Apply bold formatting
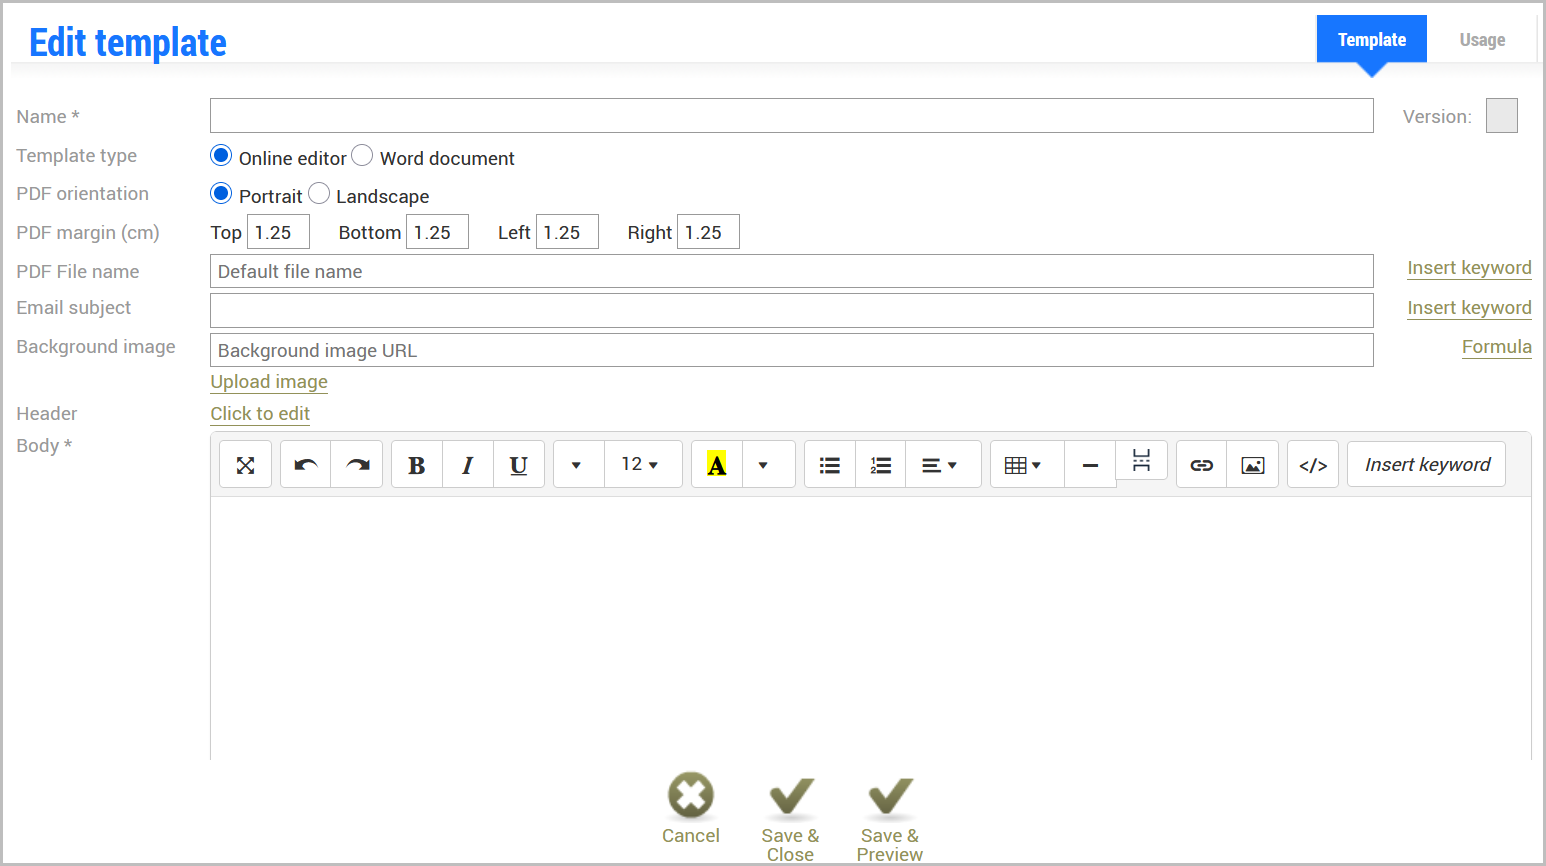Image resolution: width=1546 pixels, height=866 pixels. click(417, 465)
